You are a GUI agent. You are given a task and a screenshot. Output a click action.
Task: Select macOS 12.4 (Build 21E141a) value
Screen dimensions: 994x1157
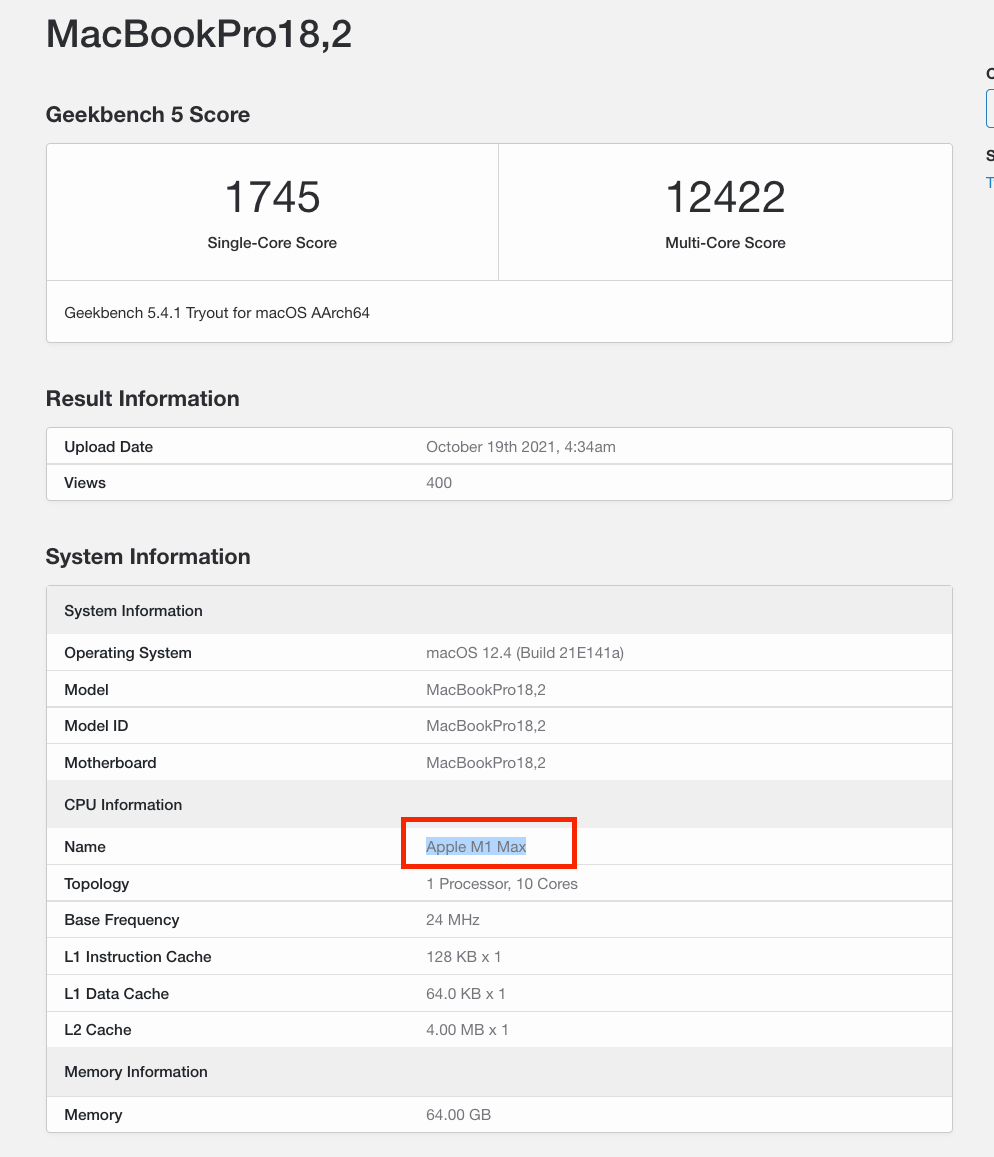[525, 653]
